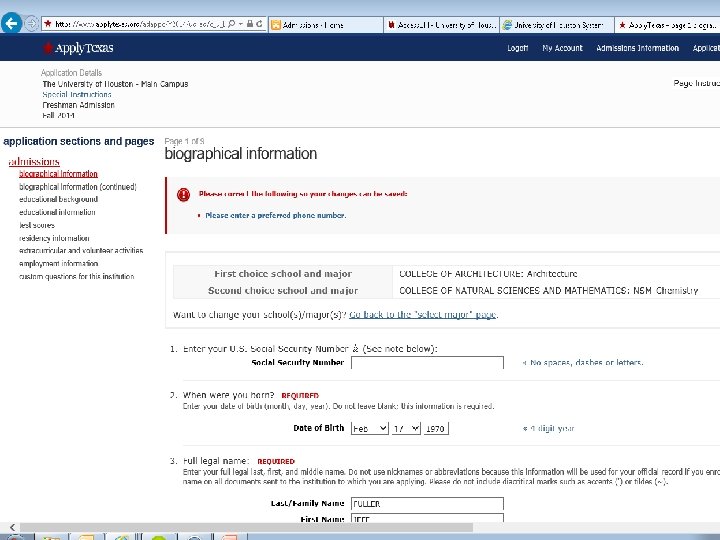Click the 'Please enter a preferred phone number' message
720x540 pixels.
(x=276, y=215)
